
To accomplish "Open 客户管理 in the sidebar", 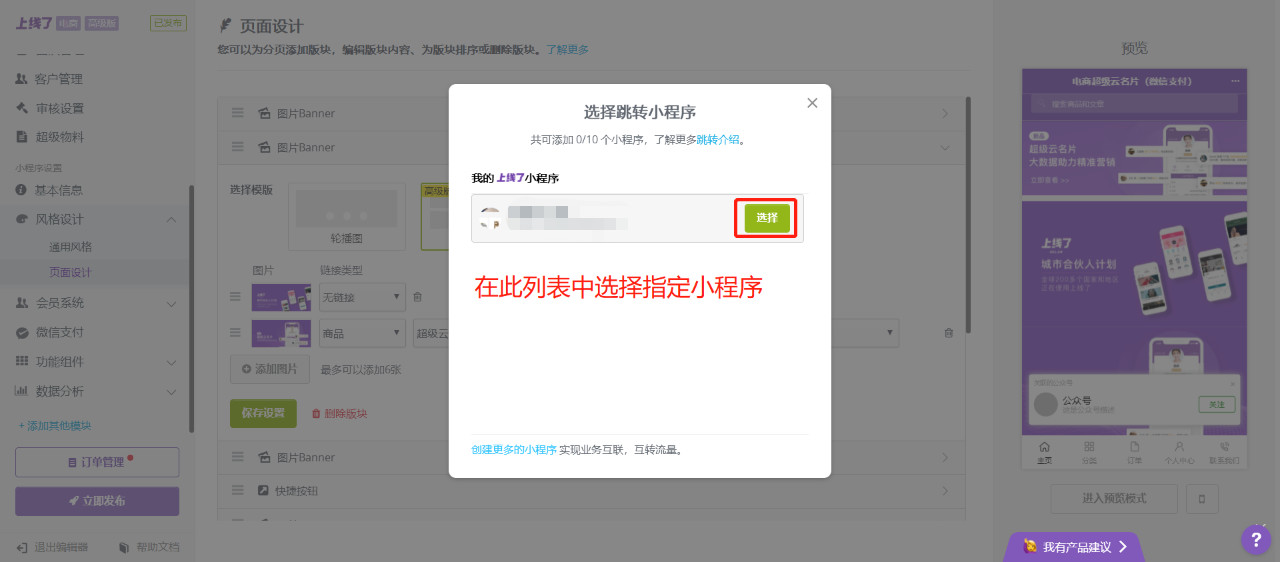I will (58, 79).
